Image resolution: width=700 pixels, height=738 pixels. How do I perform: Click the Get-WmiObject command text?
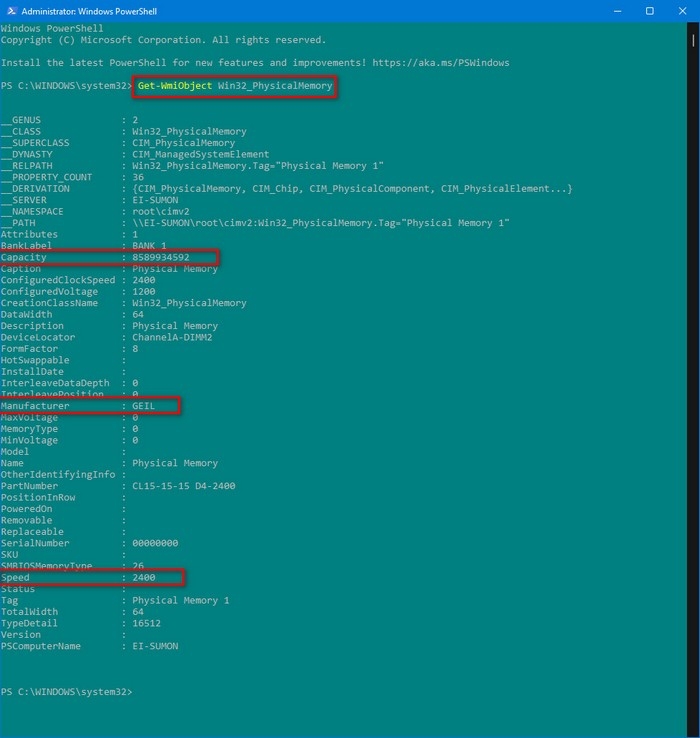click(175, 86)
